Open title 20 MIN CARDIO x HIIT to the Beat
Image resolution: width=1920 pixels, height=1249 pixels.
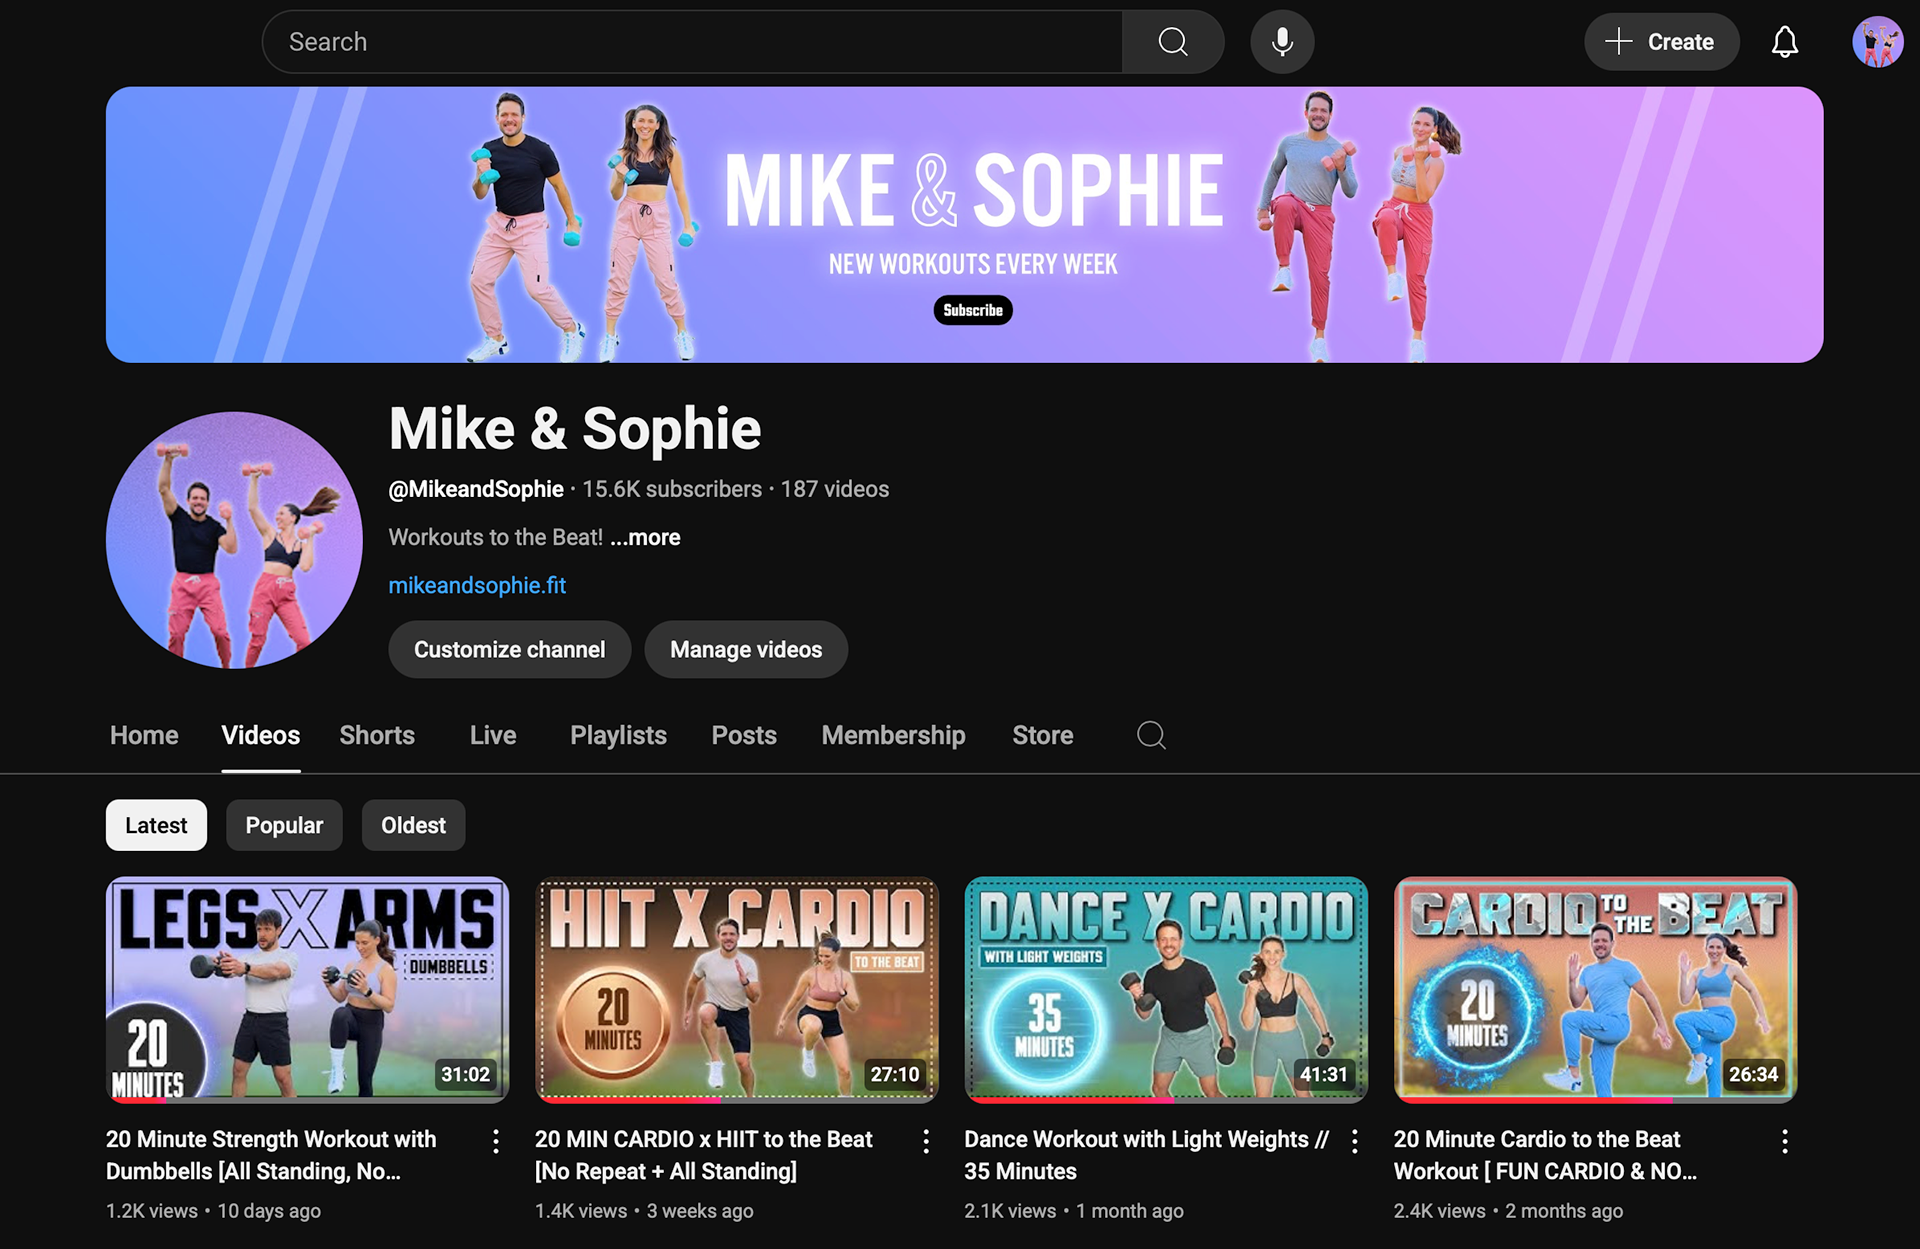[704, 1155]
